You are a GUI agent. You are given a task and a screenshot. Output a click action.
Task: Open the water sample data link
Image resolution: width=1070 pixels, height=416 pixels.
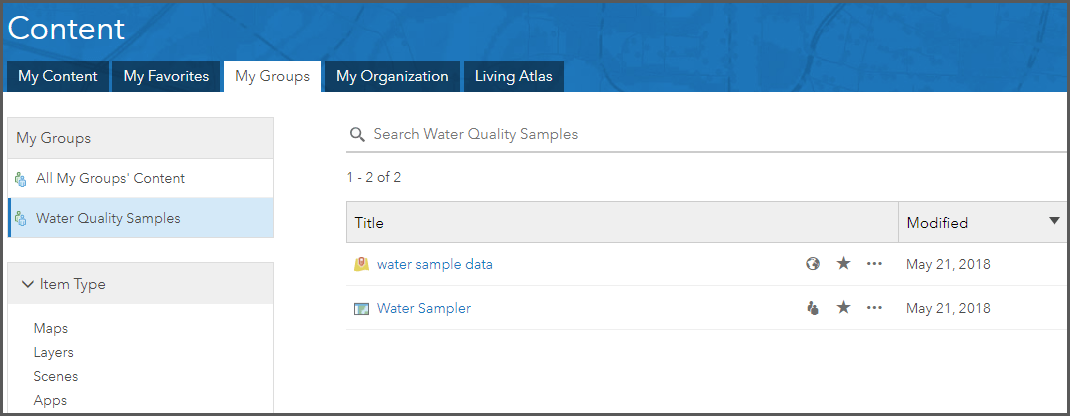(434, 265)
